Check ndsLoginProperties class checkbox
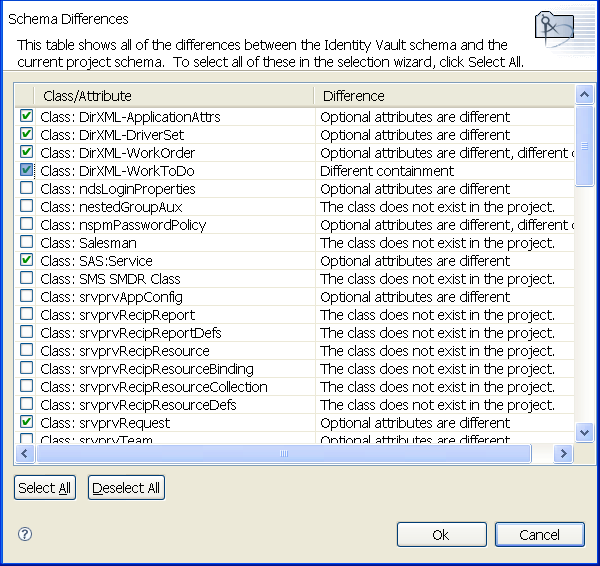The image size is (600, 566). 26,188
